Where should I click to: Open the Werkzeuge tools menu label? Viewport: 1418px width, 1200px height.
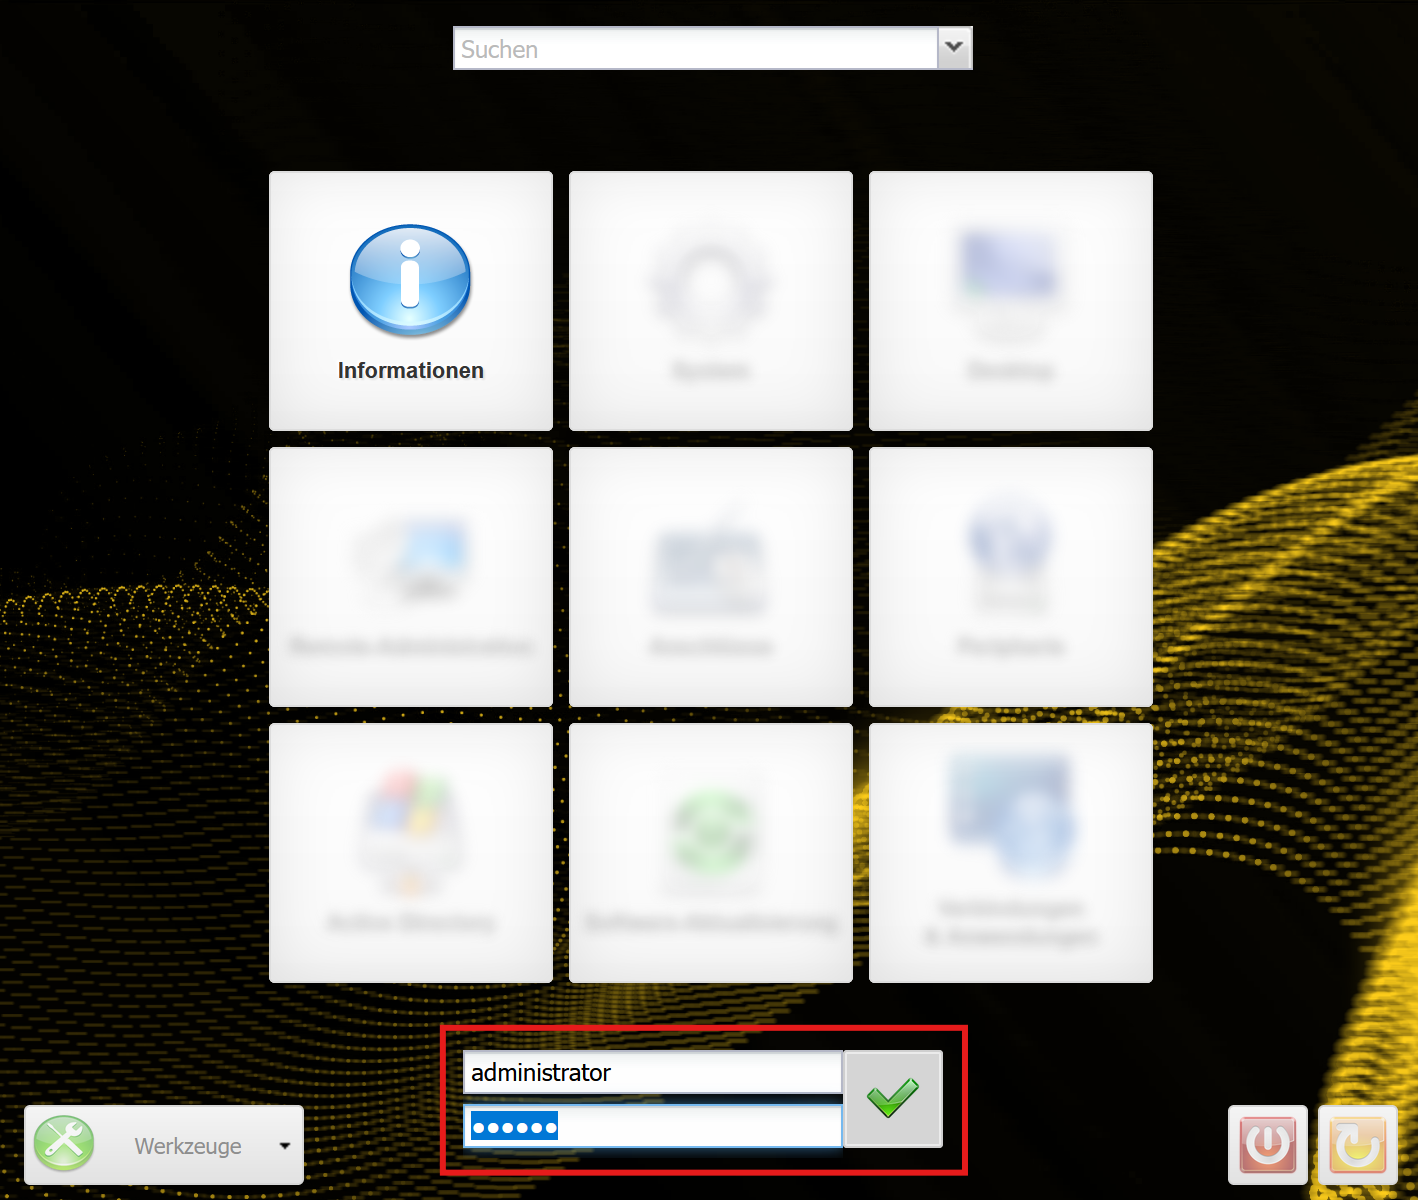tap(188, 1146)
